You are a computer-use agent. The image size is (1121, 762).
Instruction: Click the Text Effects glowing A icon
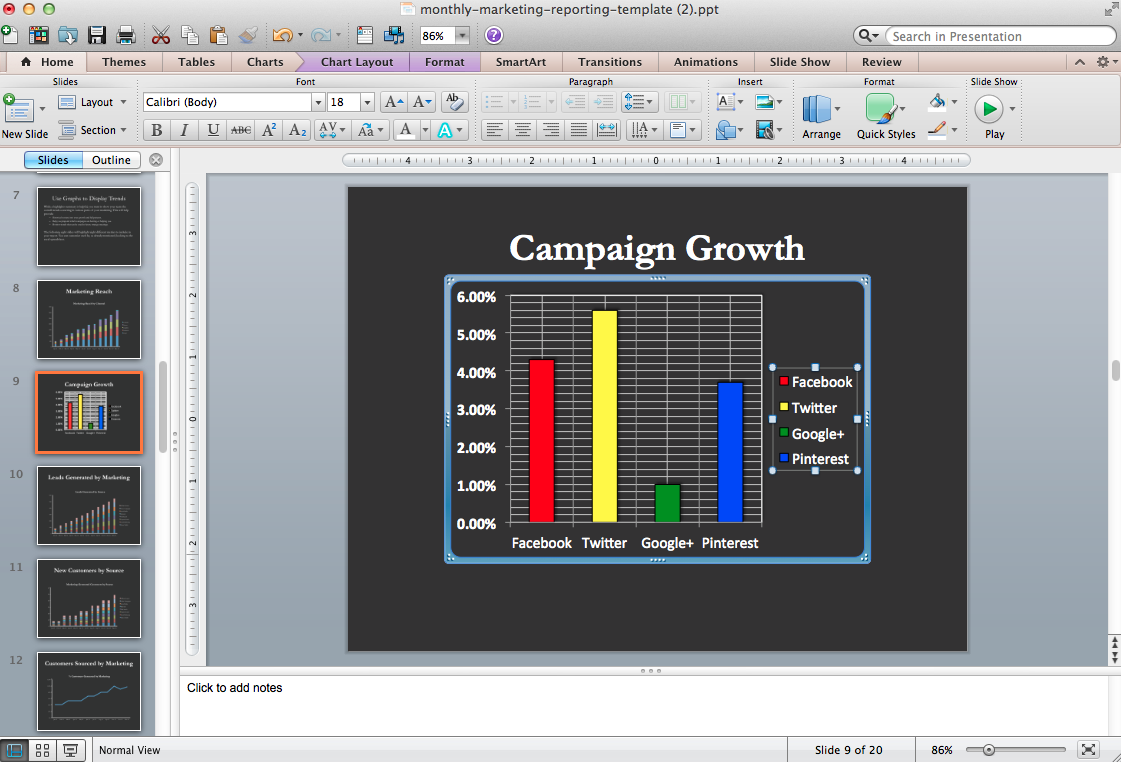[445, 130]
